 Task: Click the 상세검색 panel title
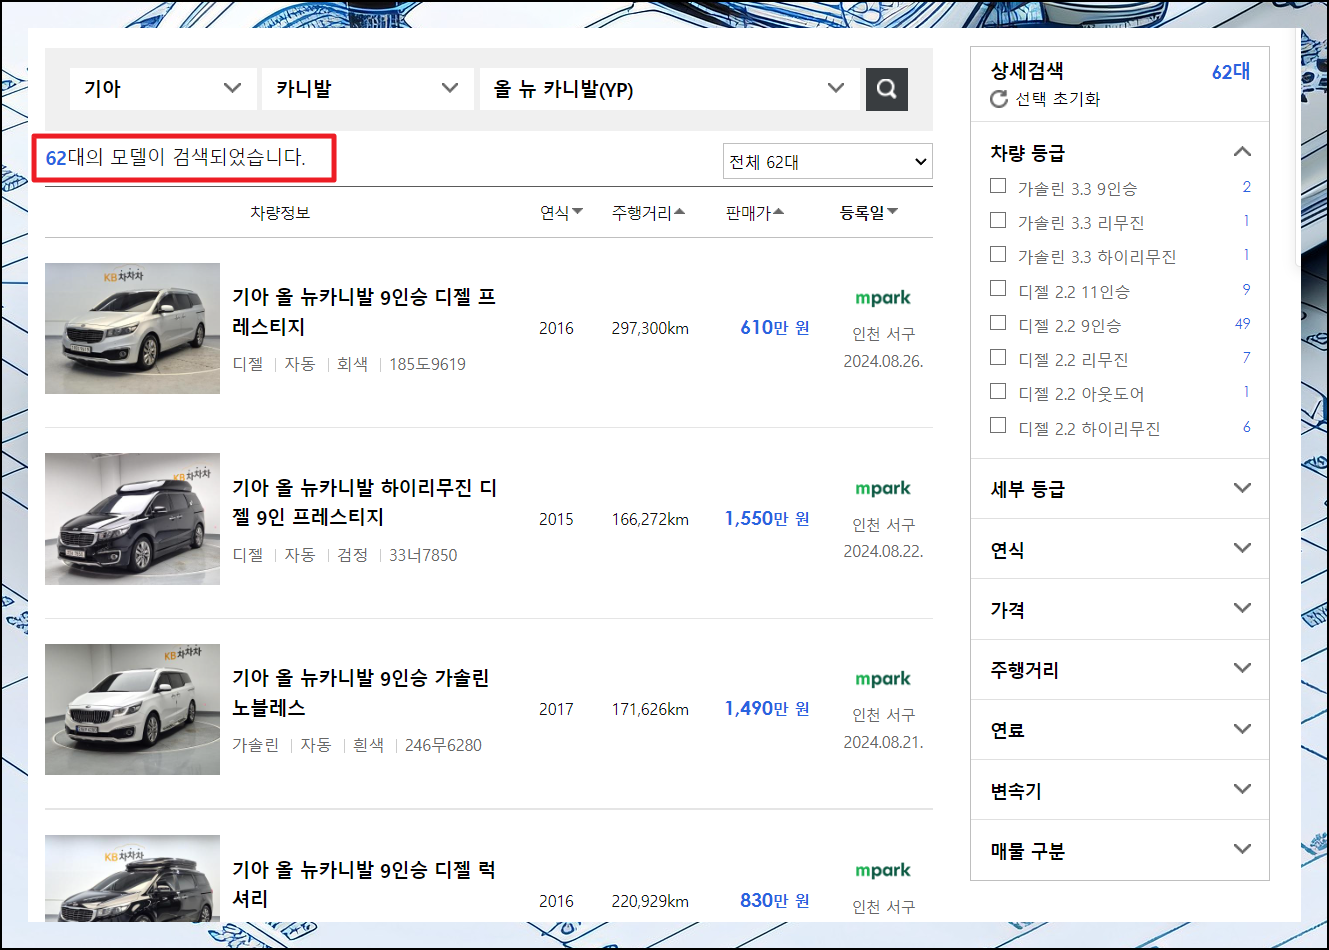point(1027,71)
